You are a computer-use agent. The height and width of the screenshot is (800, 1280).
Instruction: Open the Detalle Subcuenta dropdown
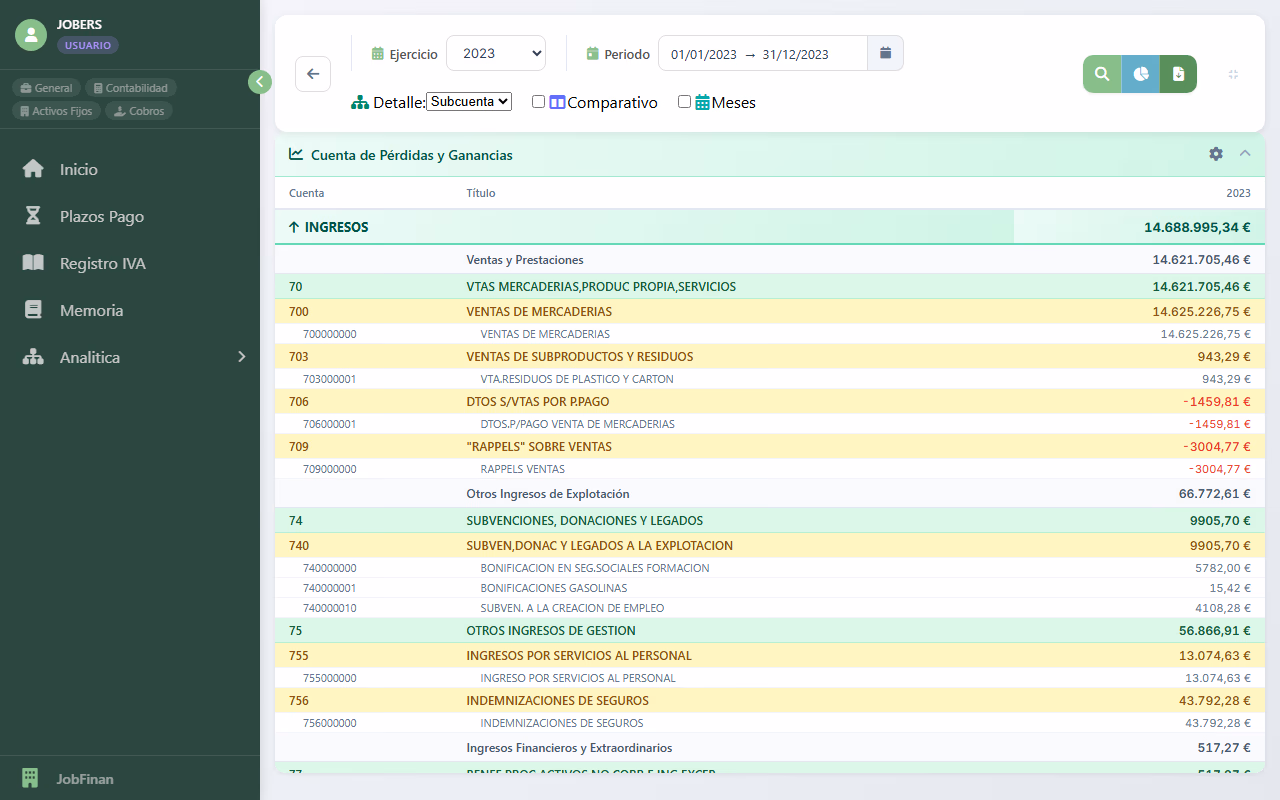469,102
